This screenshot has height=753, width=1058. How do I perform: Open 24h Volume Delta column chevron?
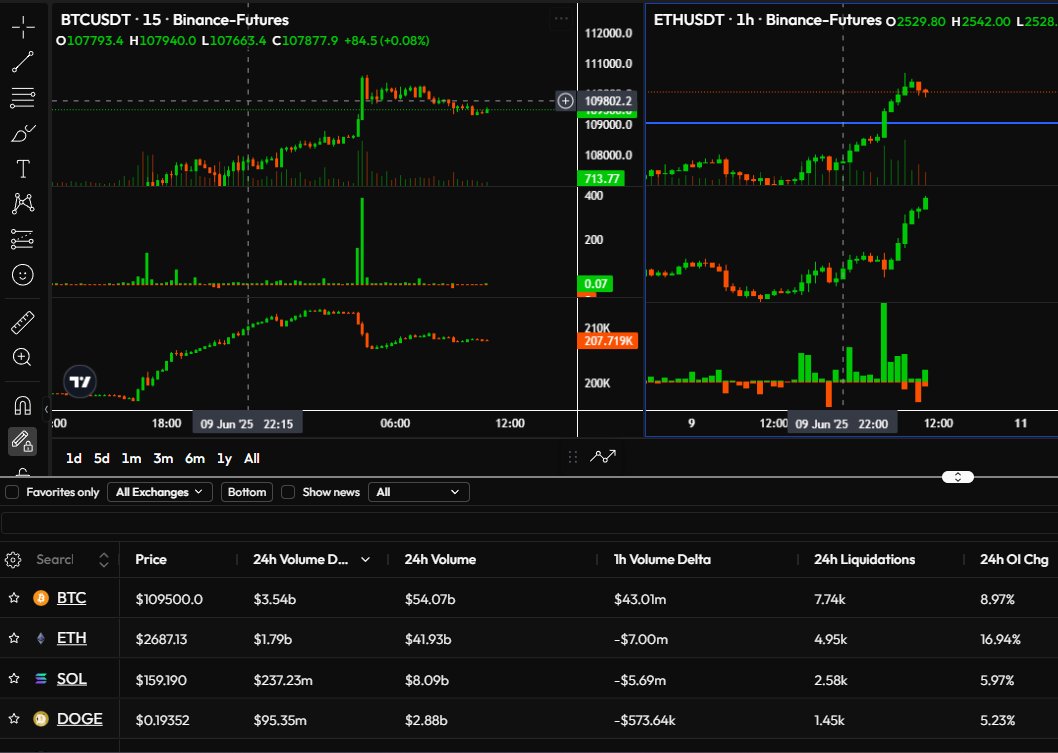[x=366, y=559]
